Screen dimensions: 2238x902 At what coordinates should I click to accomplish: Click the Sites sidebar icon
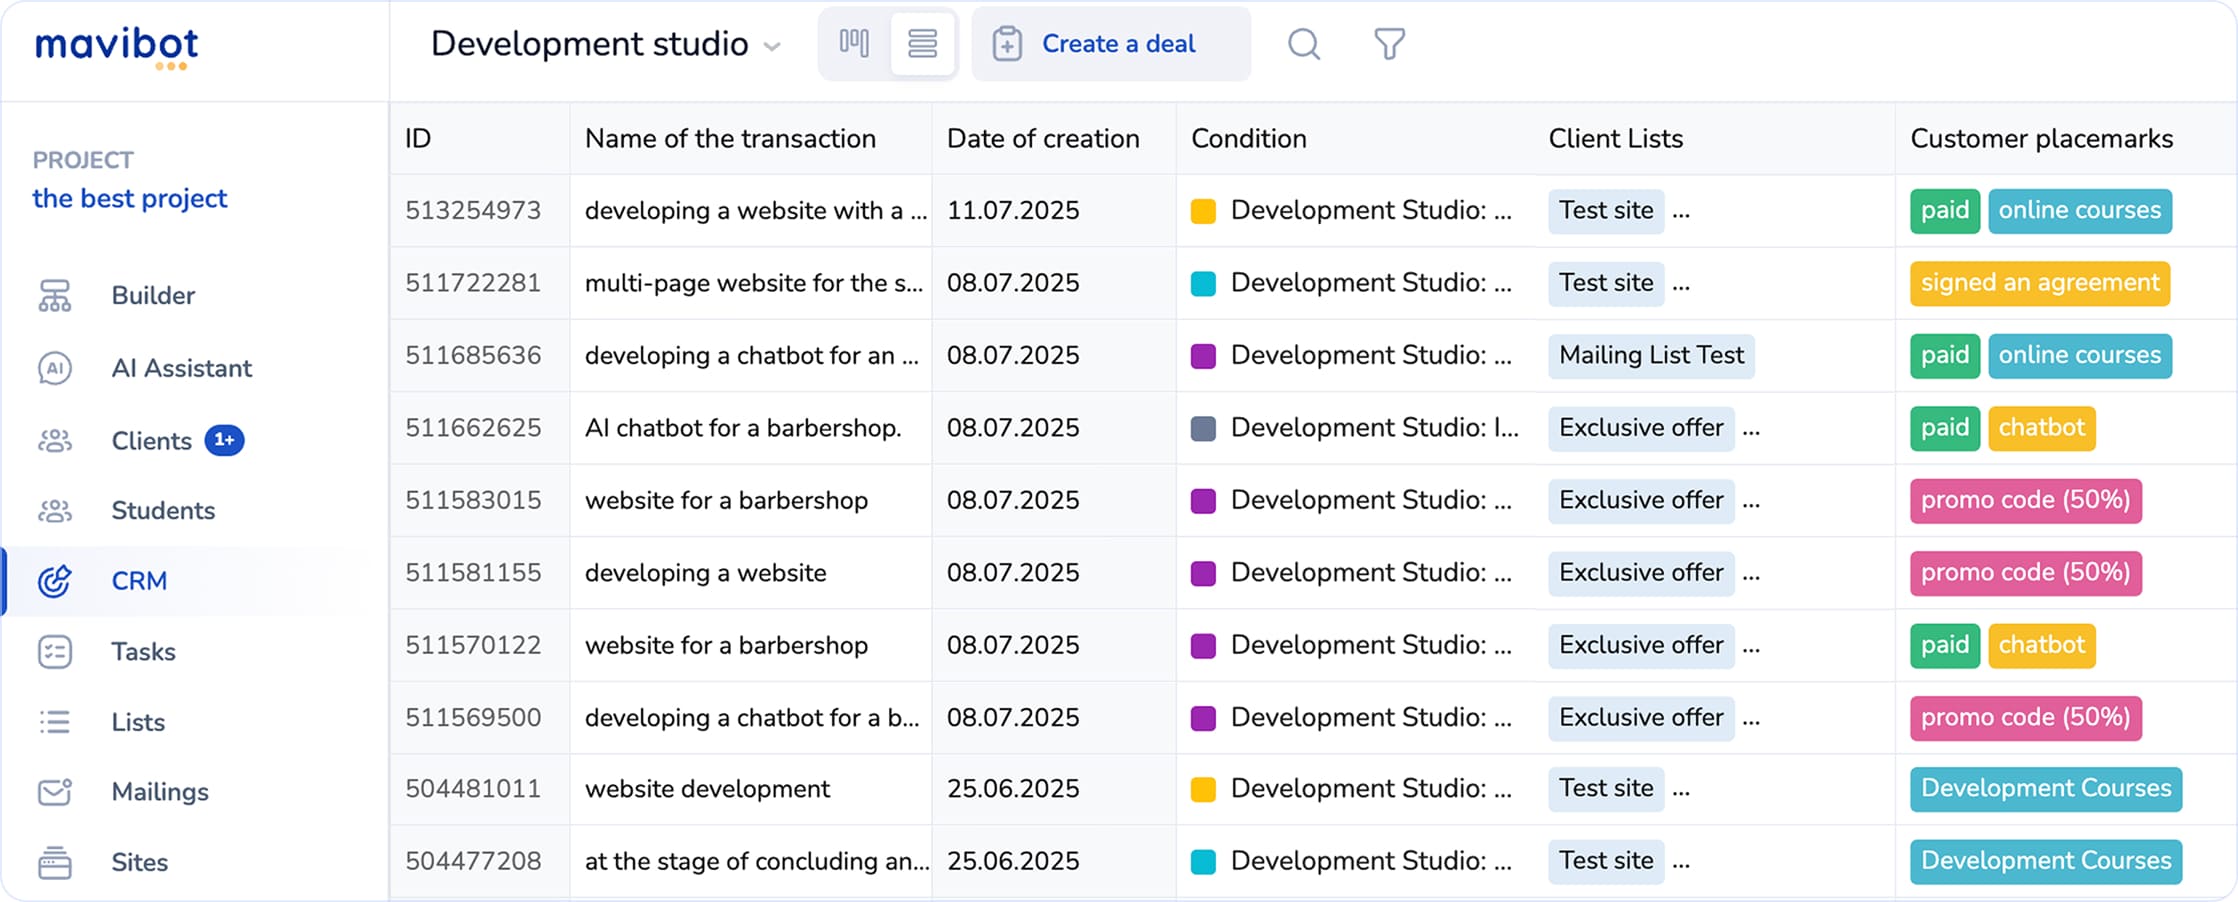click(55, 862)
